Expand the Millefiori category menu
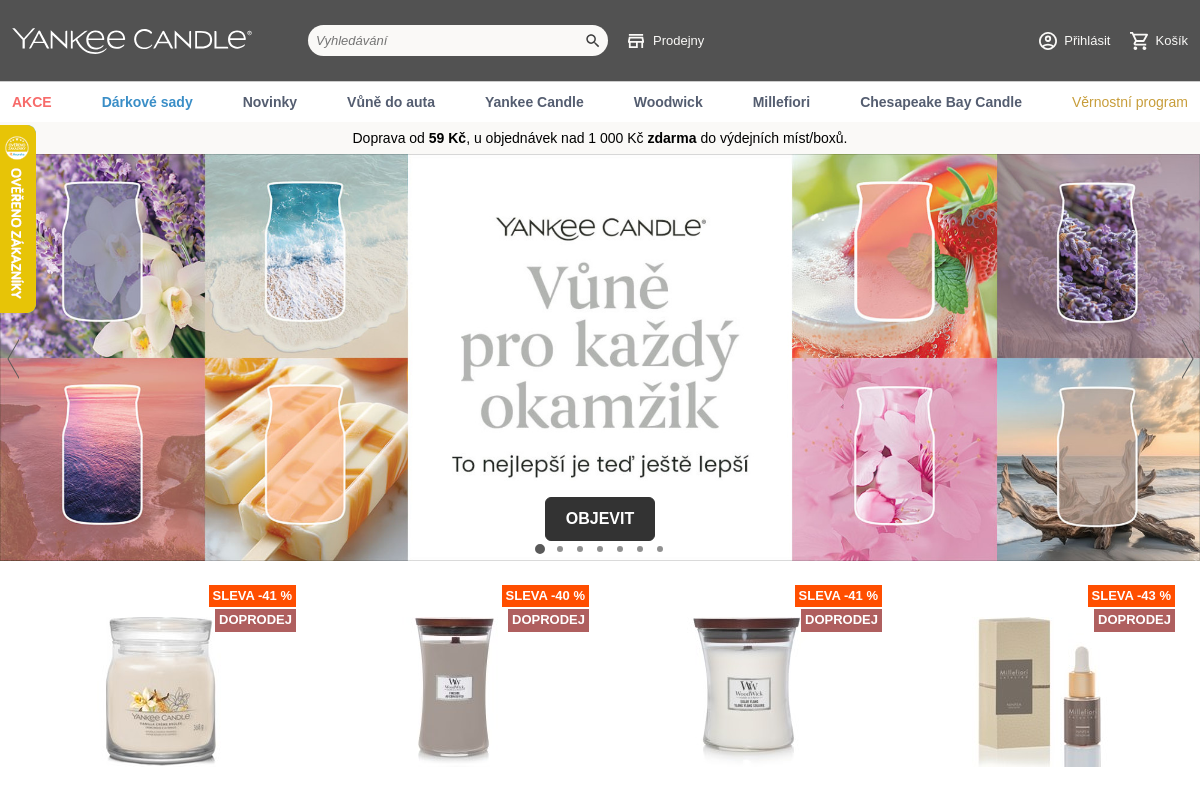The height and width of the screenshot is (800, 1200). [x=781, y=102]
